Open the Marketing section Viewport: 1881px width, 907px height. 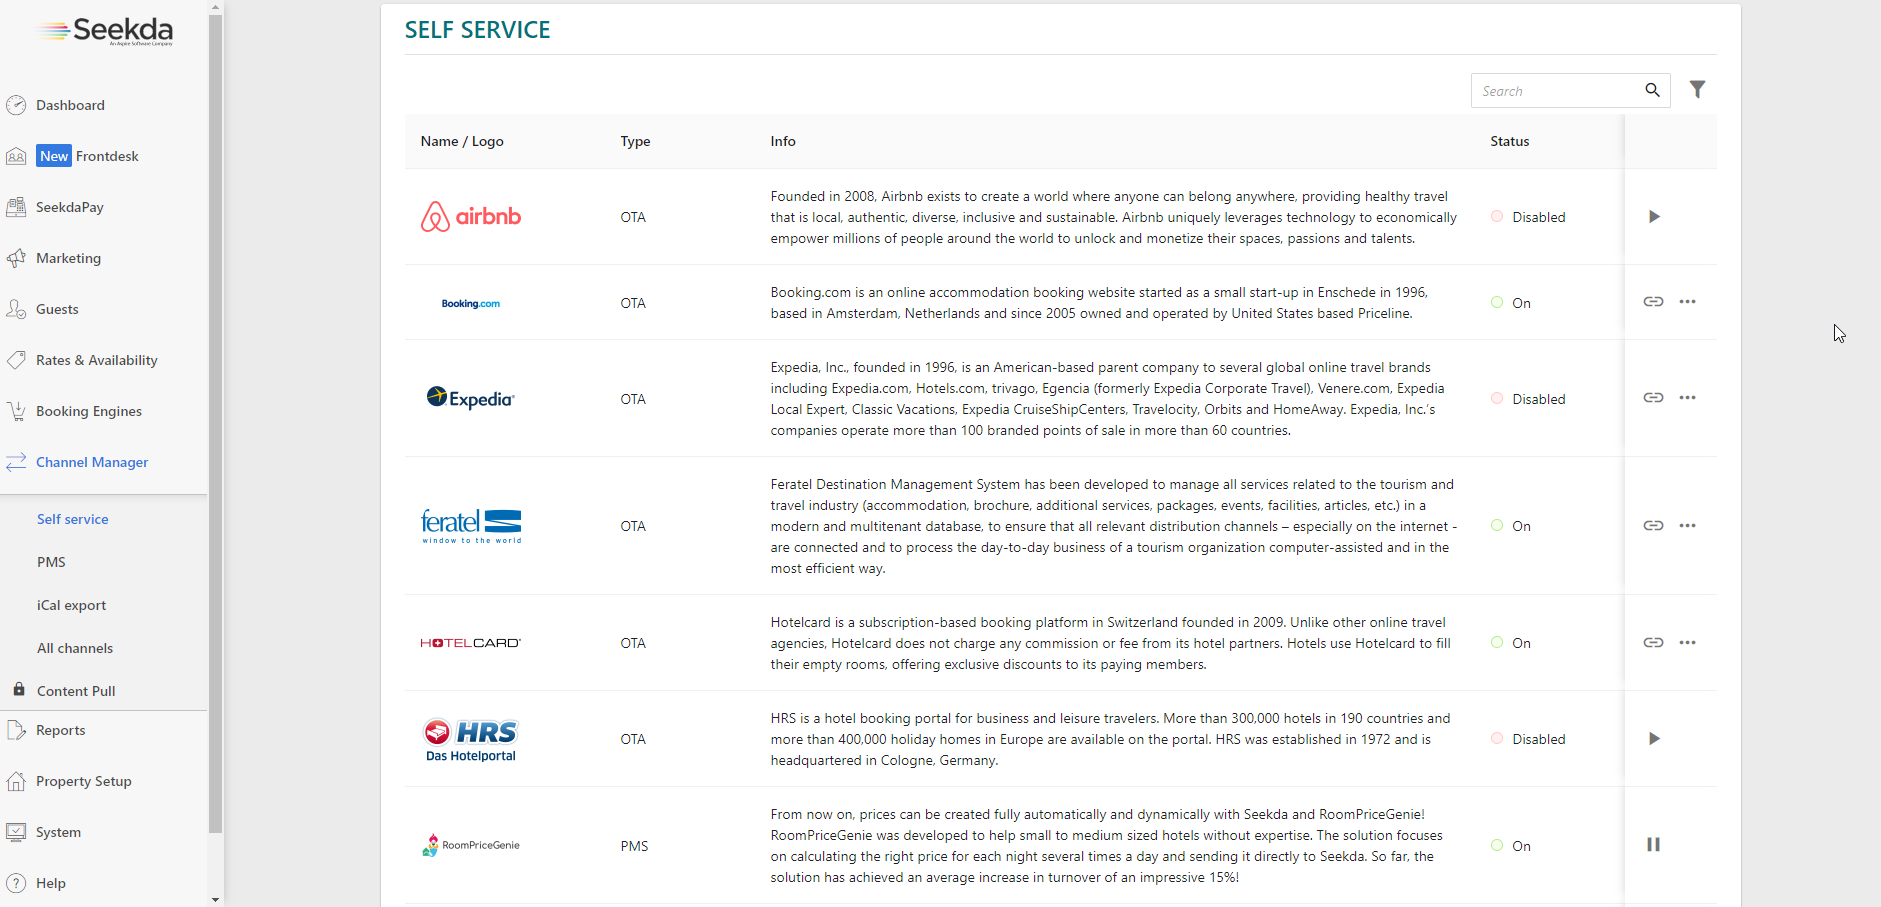point(67,258)
